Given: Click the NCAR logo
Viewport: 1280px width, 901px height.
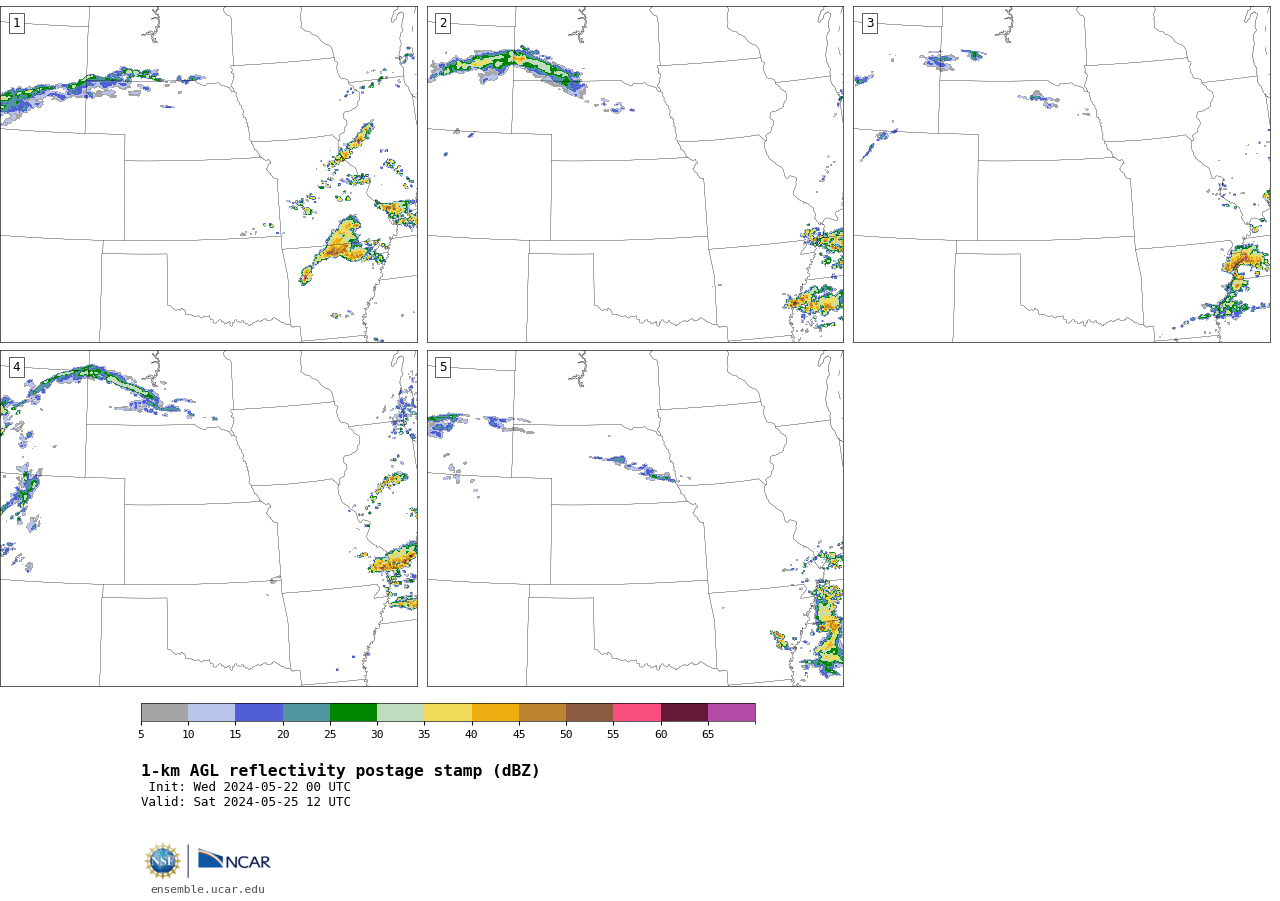Looking at the screenshot, I should 234,860.
